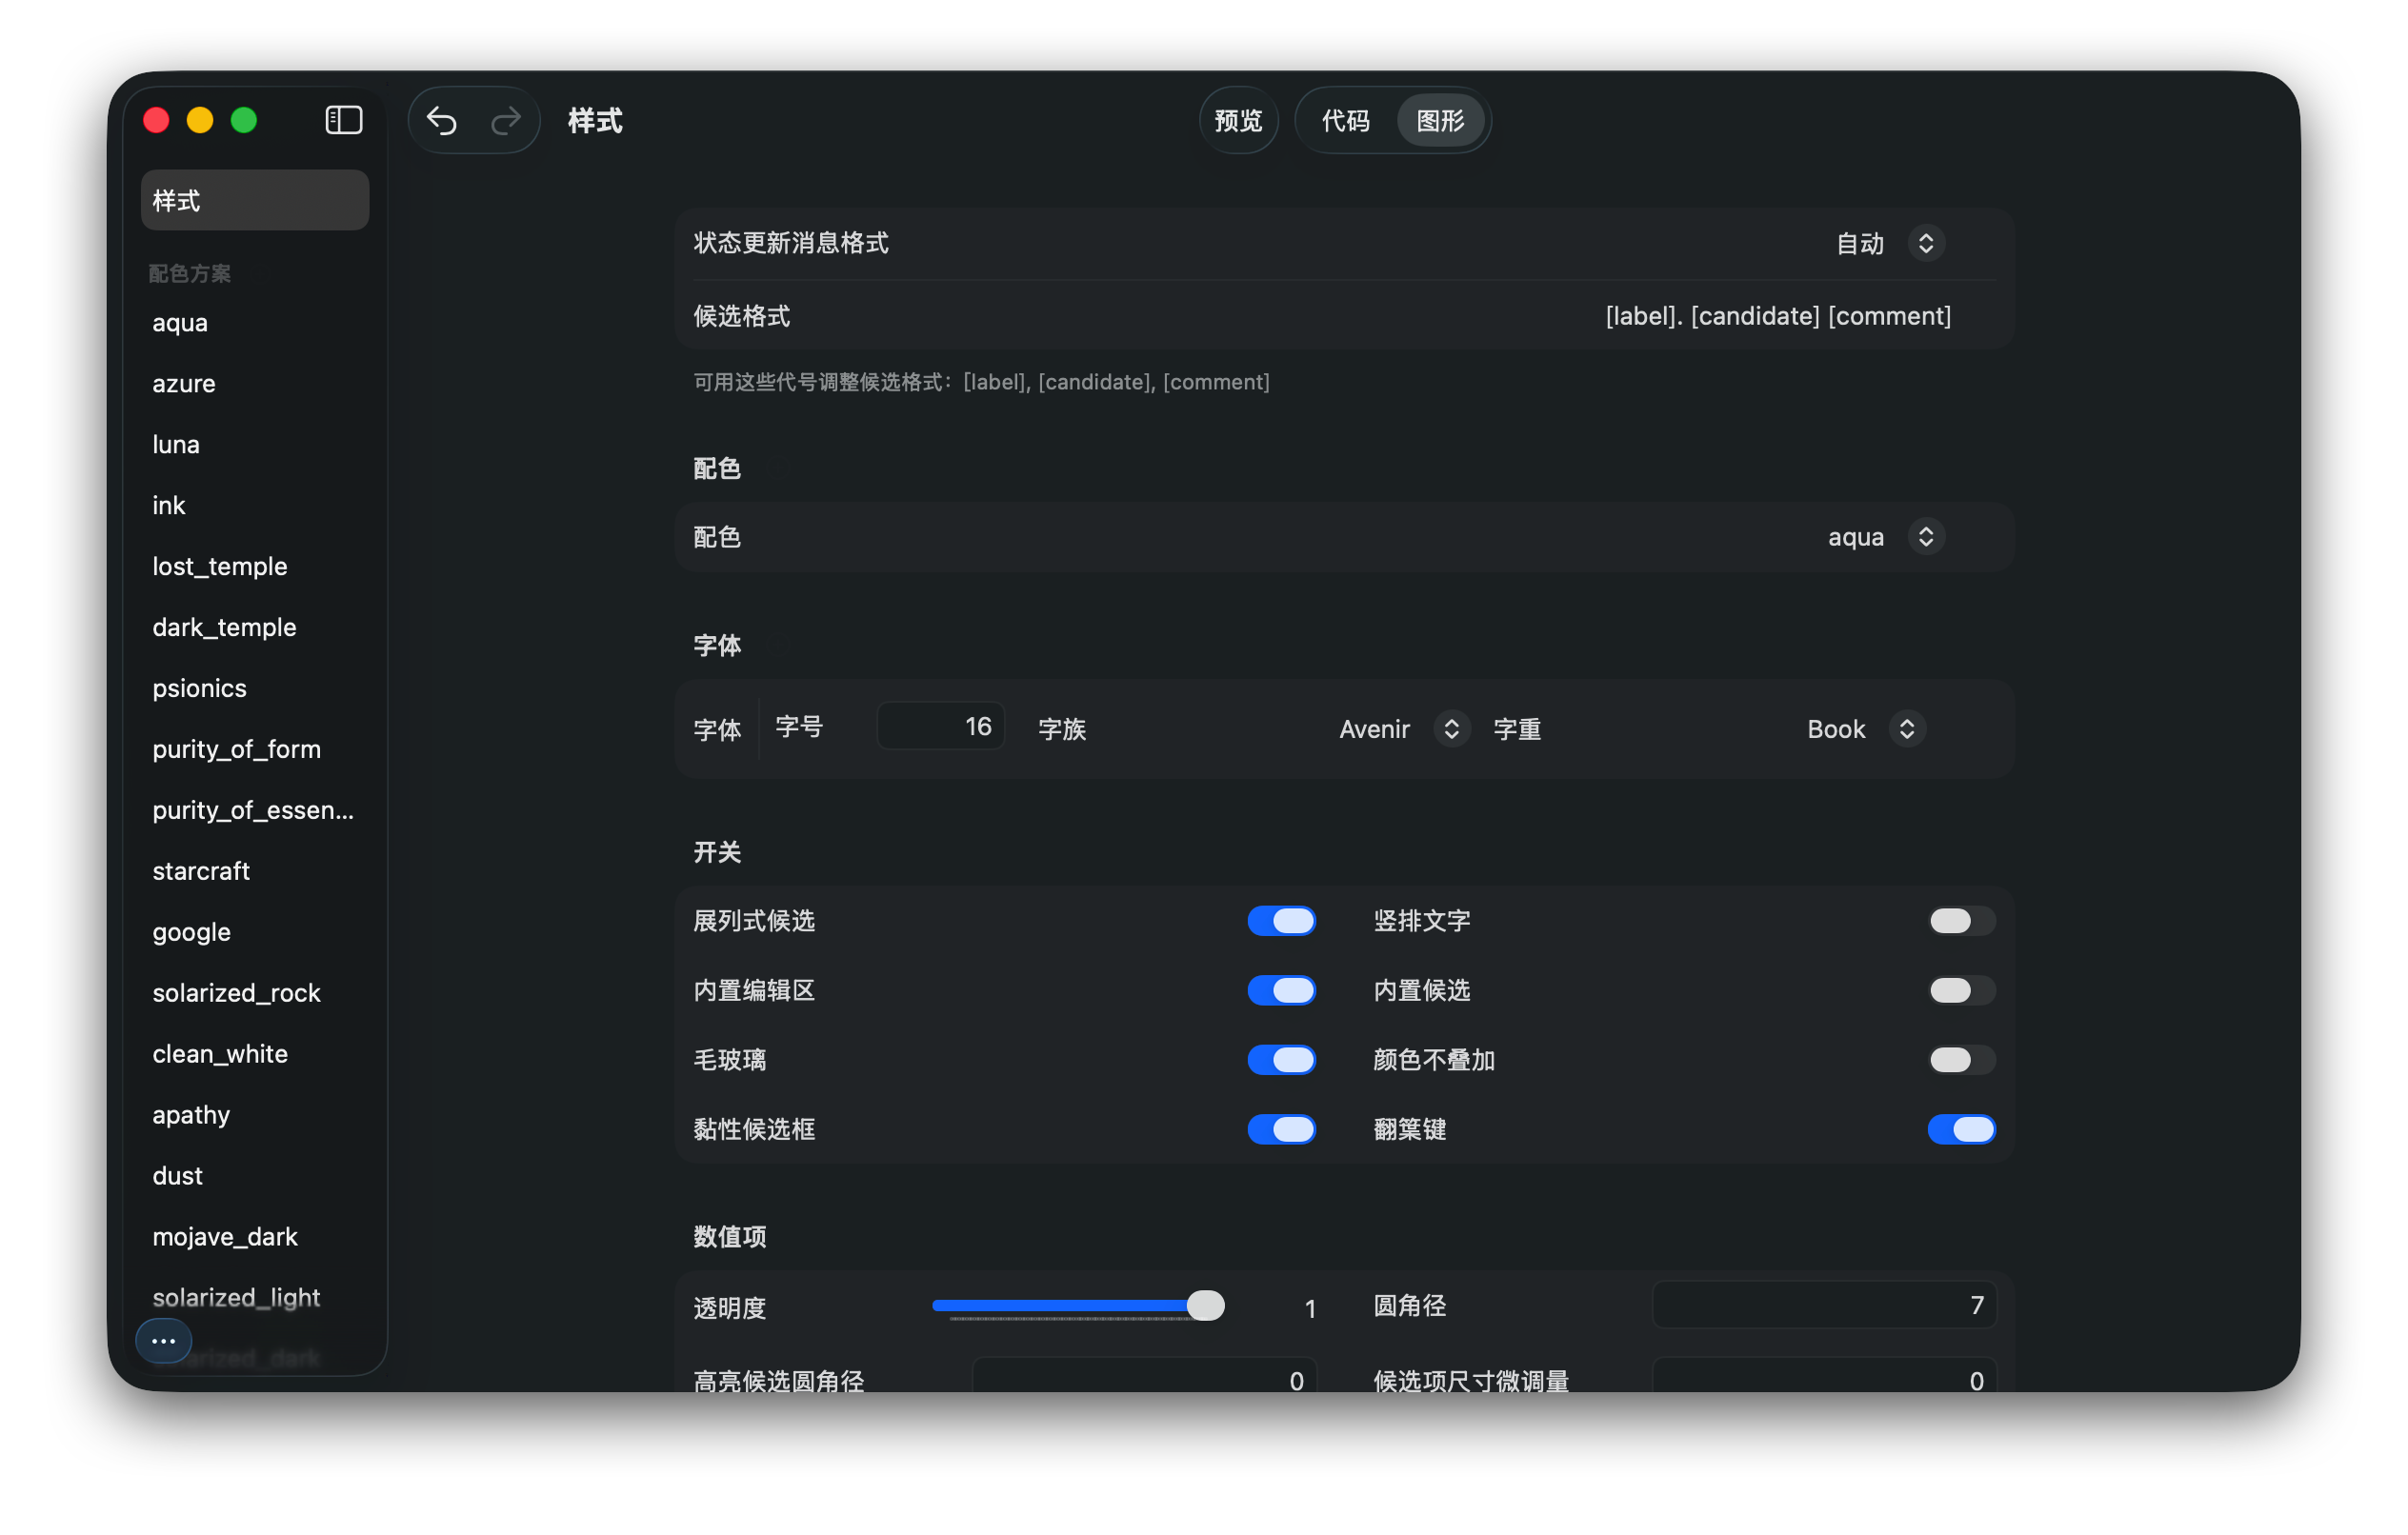Screen dimensions: 2408x1535
Task: Toggle the 毛玻璃 switch
Action: 1281,1060
